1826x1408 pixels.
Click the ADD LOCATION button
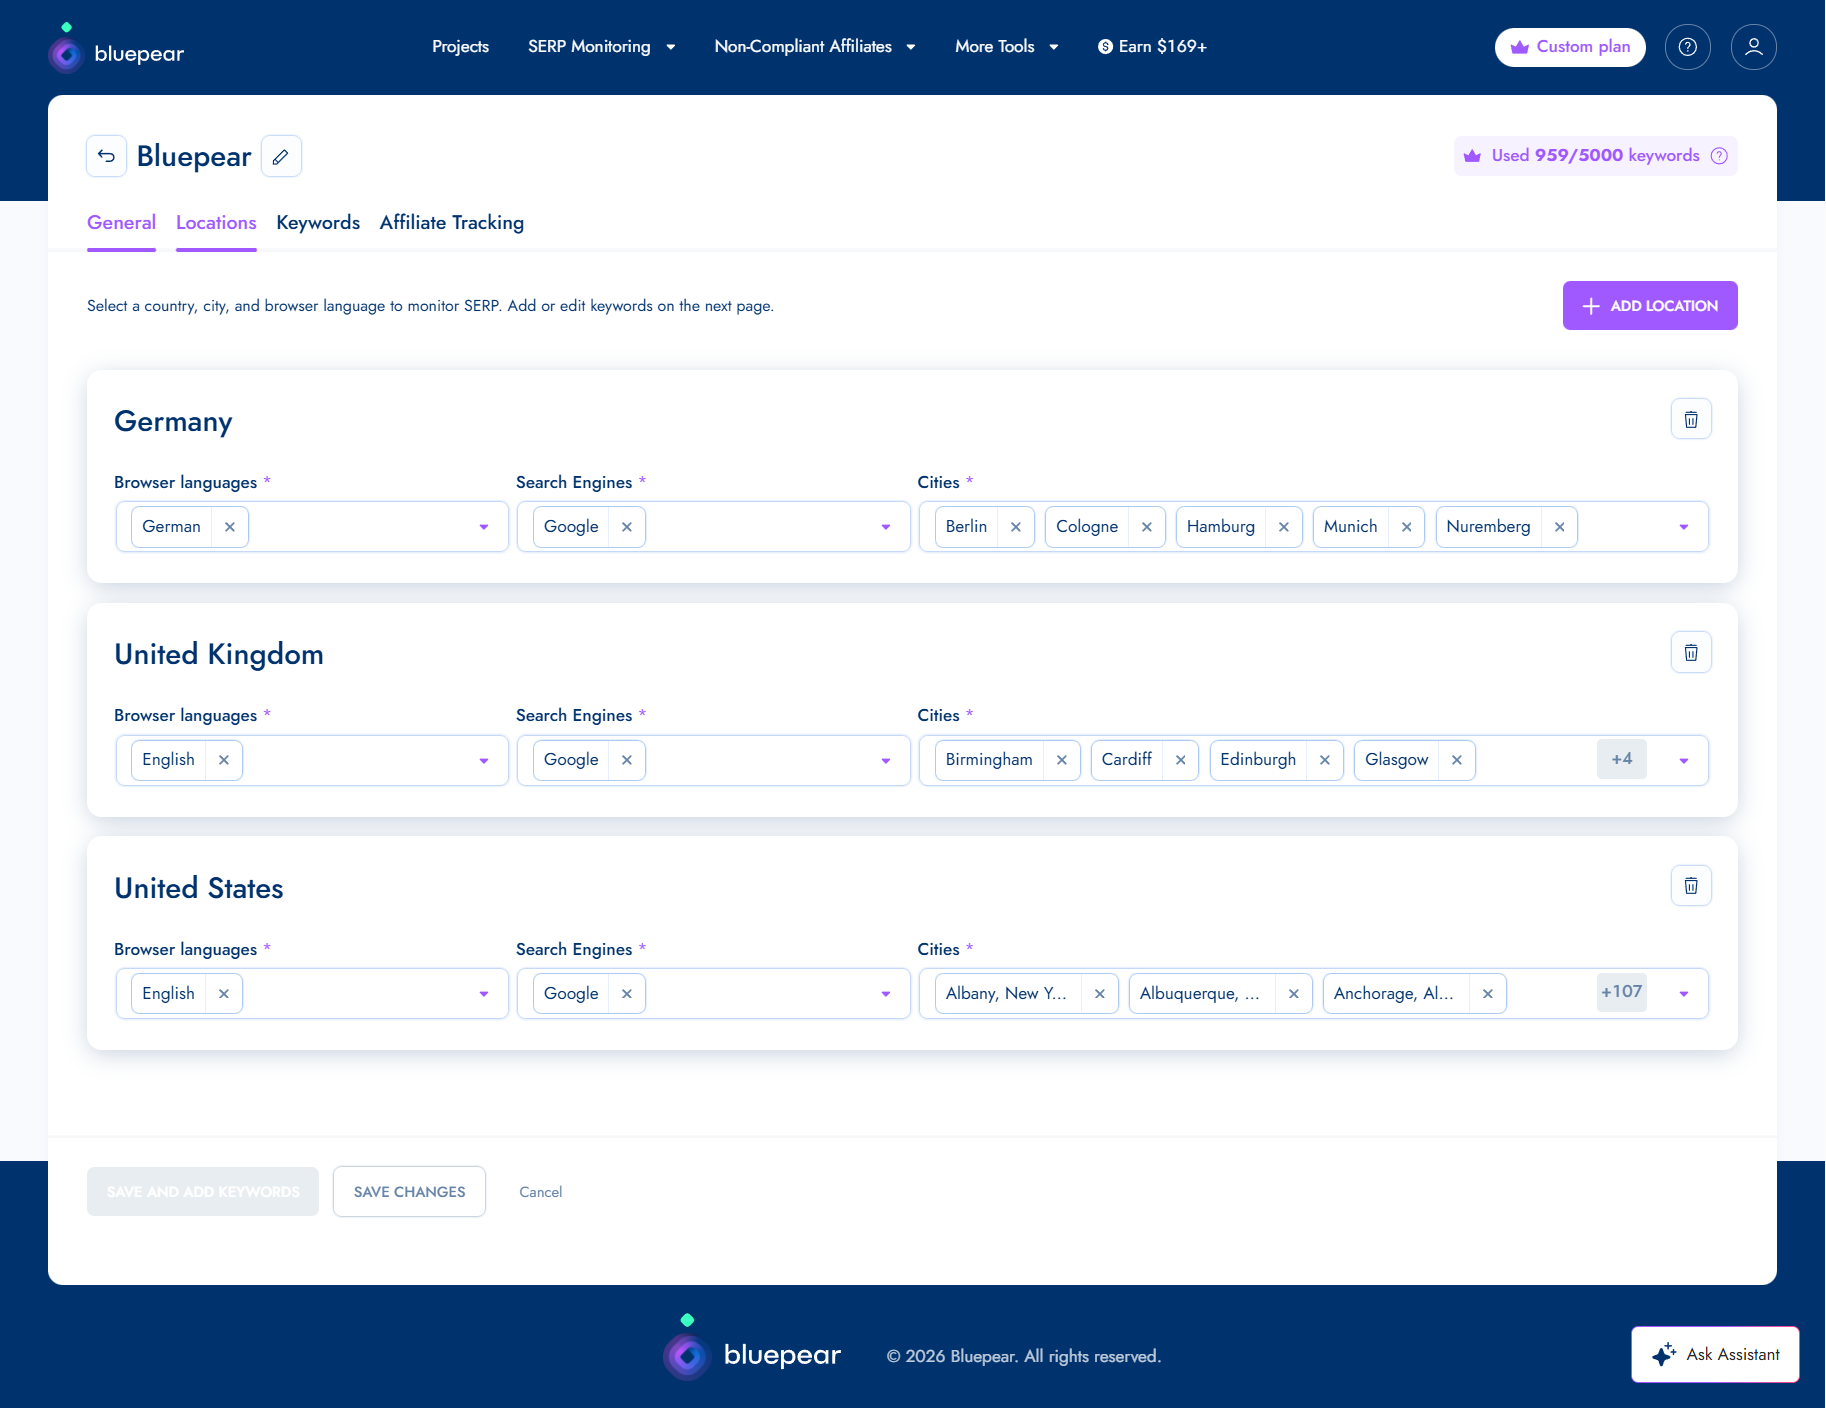pos(1650,305)
